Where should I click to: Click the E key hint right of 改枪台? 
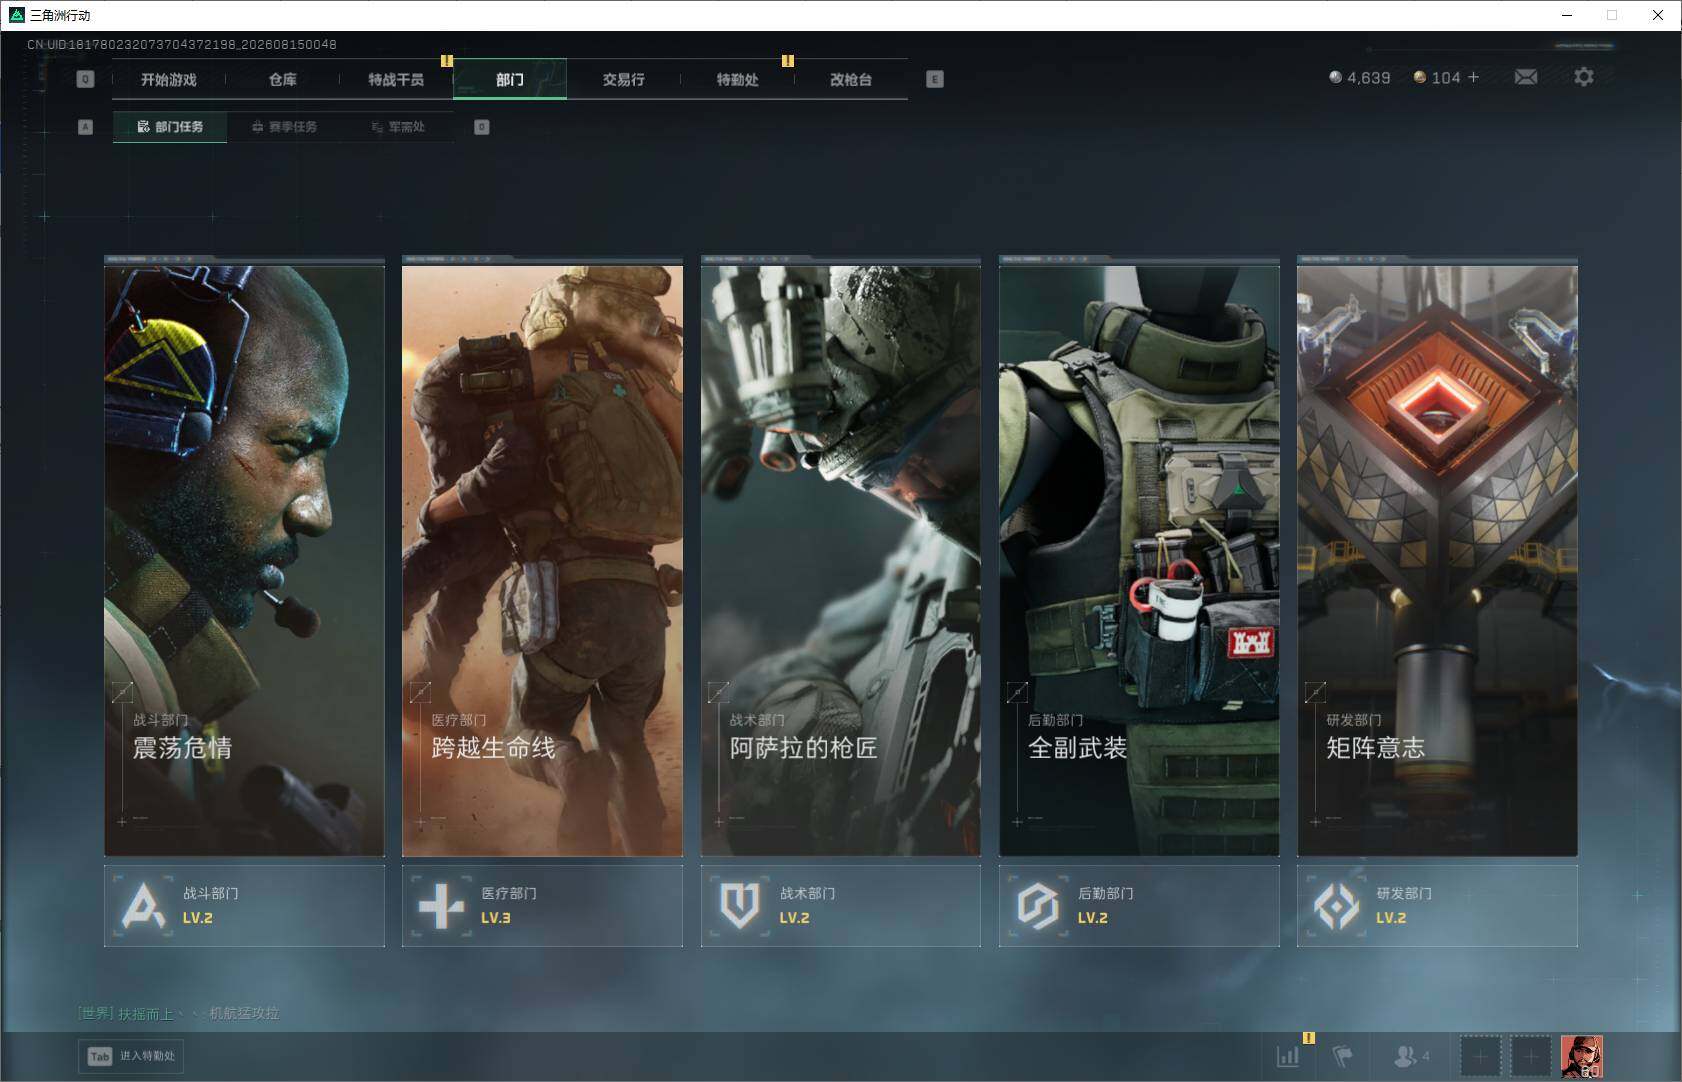[x=935, y=79]
